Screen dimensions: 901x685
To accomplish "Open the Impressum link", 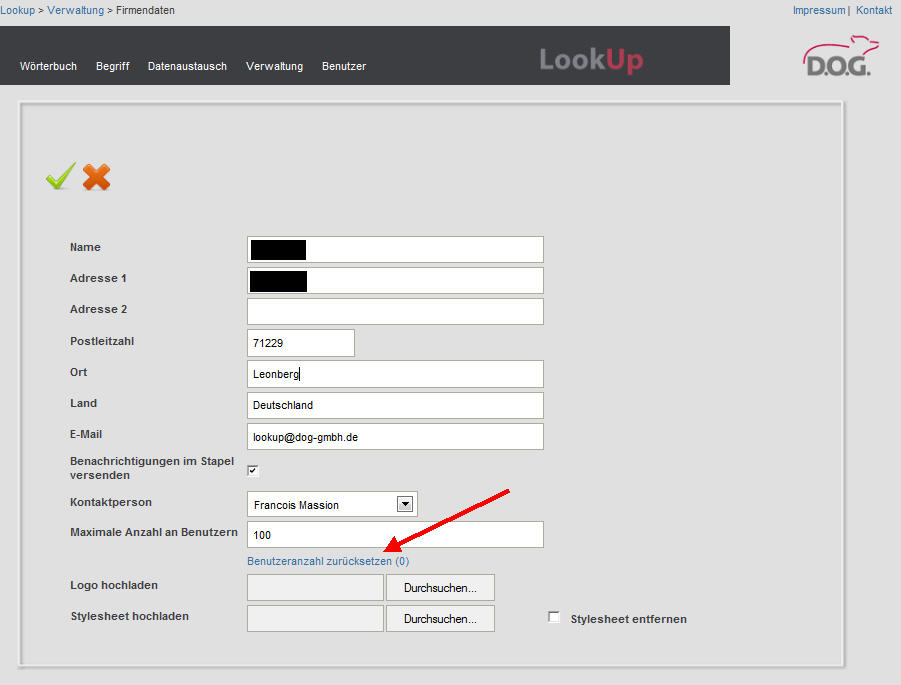I will [x=818, y=10].
